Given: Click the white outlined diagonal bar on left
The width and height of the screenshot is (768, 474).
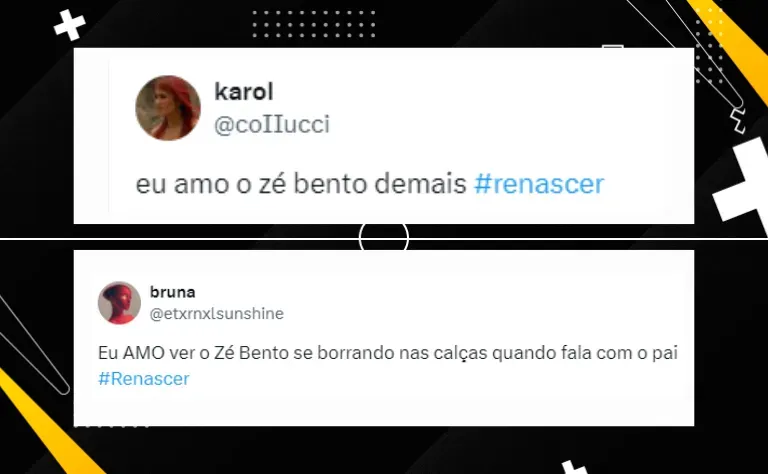Looking at the screenshot, I should click(32, 345).
